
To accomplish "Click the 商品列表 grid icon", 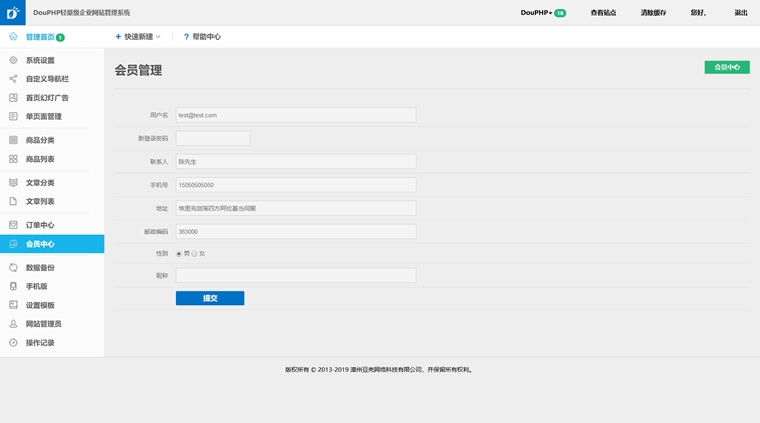I will [13, 159].
